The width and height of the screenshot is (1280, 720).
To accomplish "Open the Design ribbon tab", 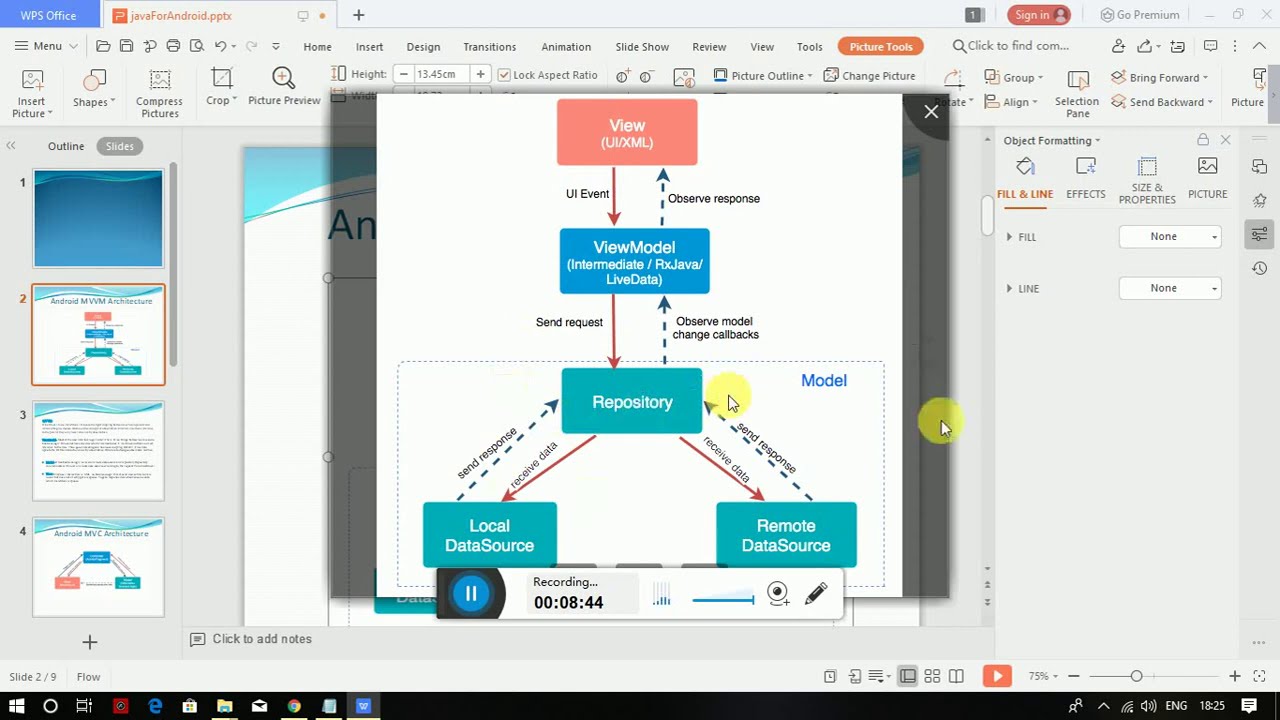I will 423,47.
